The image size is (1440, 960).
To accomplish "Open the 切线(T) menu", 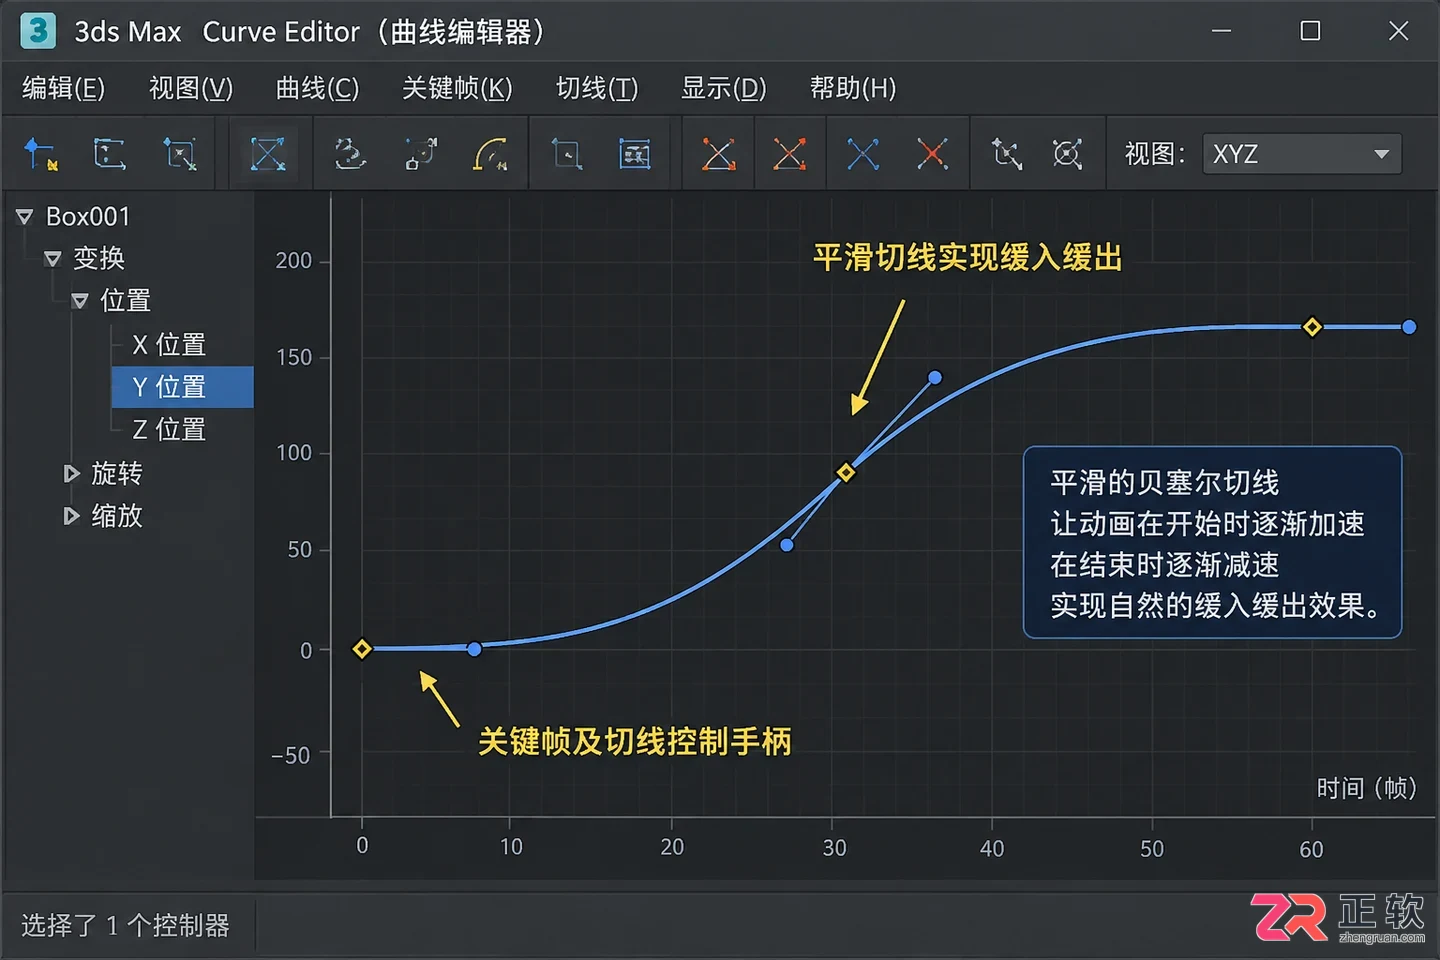I will point(597,88).
